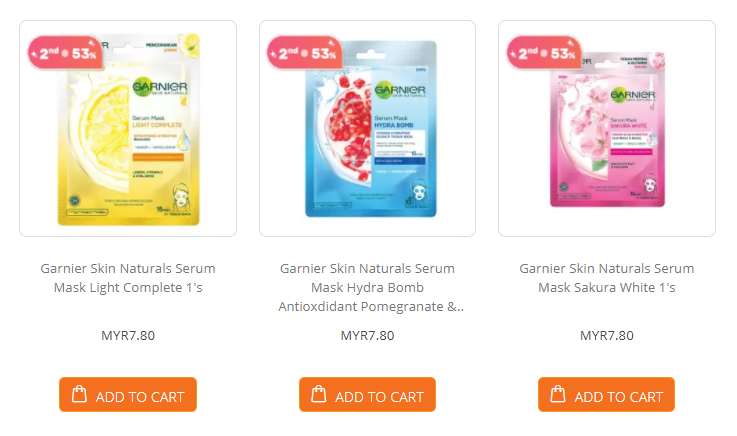
Task: Add Hydra Bomb serum mask to cart
Action: tap(367, 395)
